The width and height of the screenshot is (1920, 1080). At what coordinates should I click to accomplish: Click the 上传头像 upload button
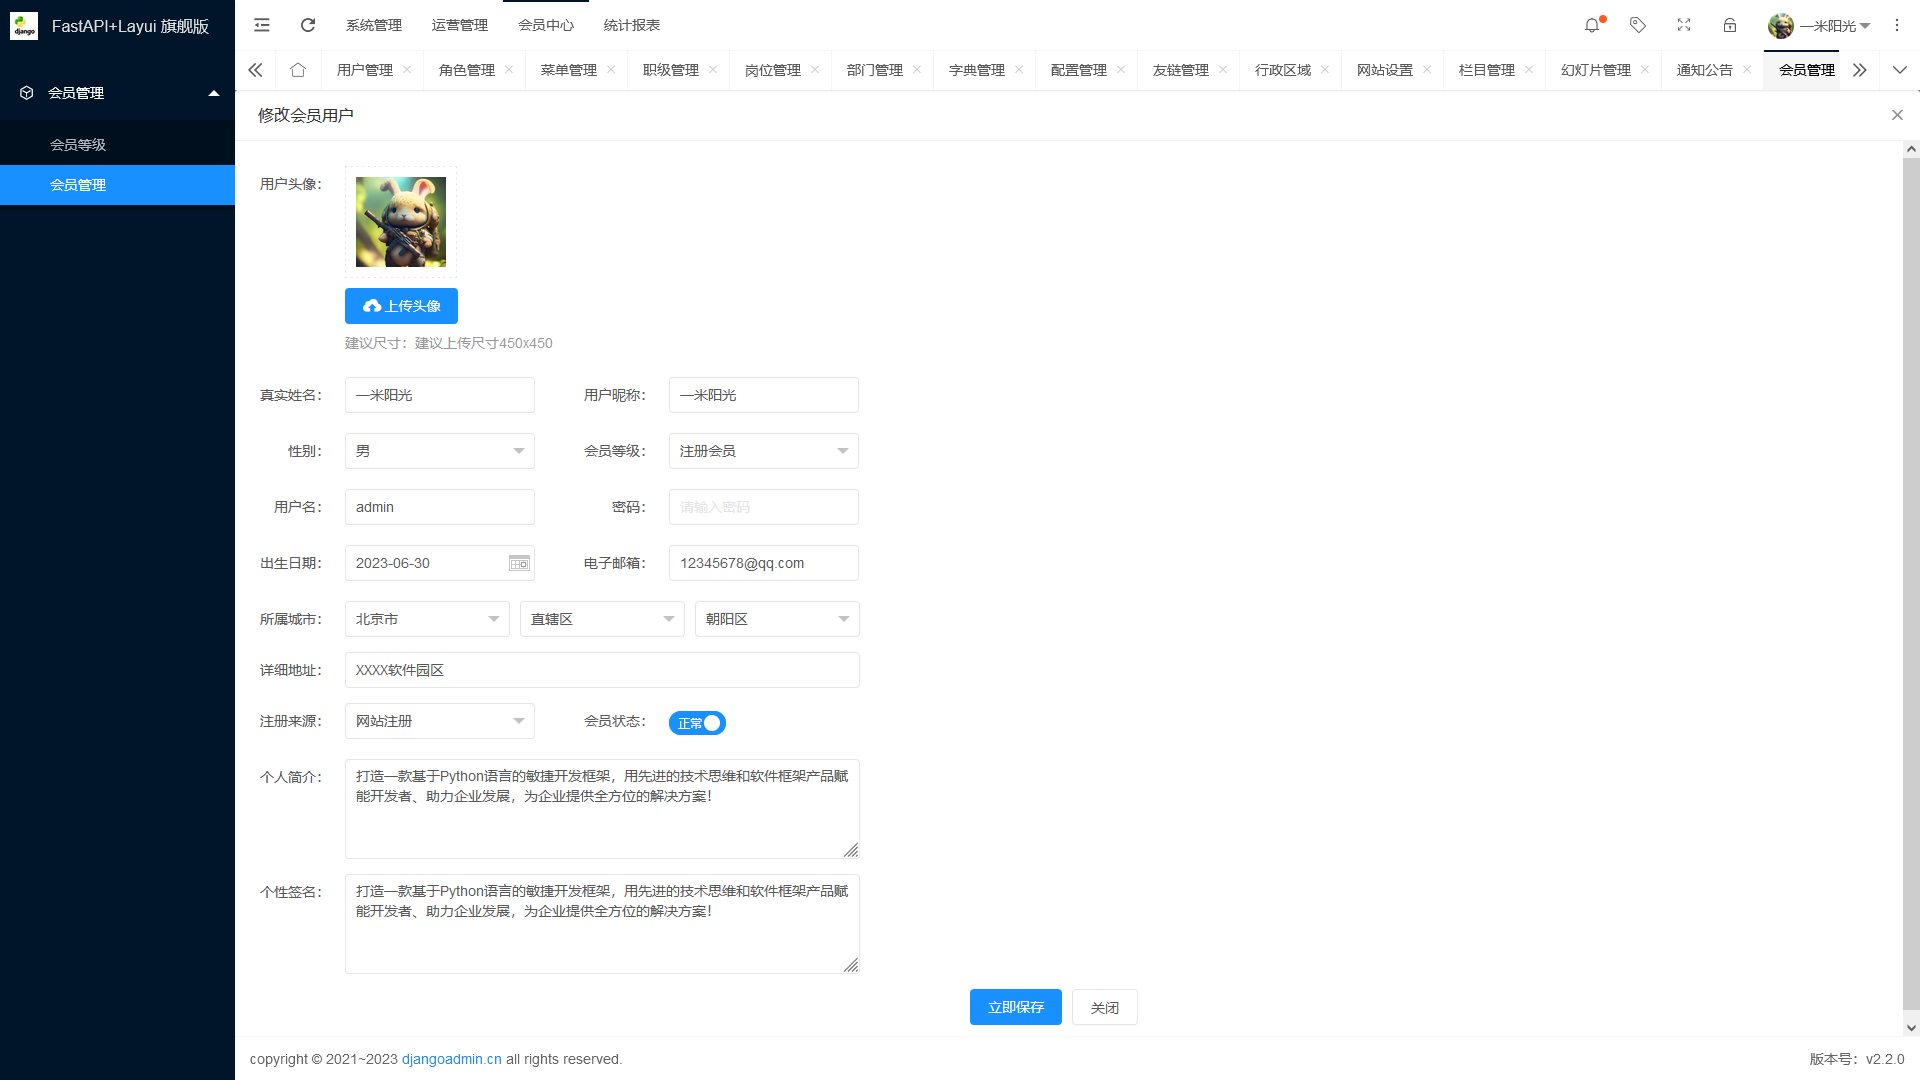point(400,306)
